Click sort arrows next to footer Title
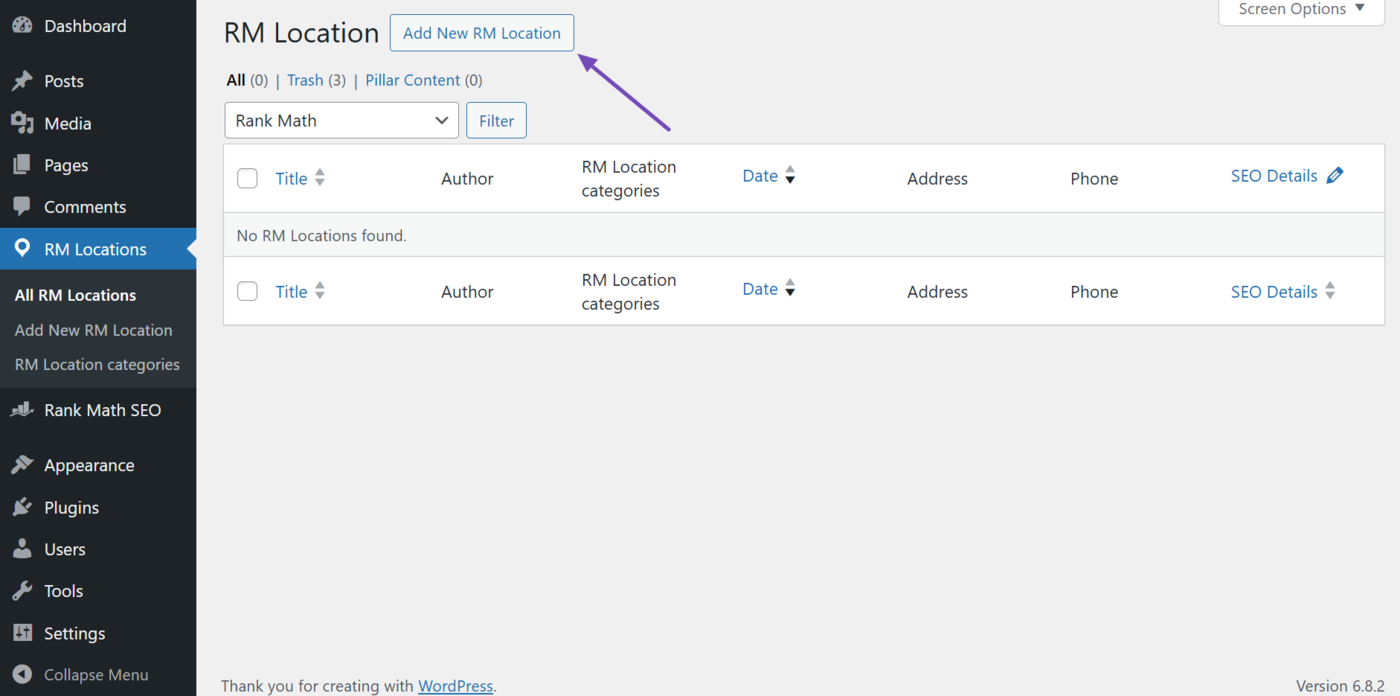Image resolution: width=1400 pixels, height=696 pixels. [x=320, y=291]
